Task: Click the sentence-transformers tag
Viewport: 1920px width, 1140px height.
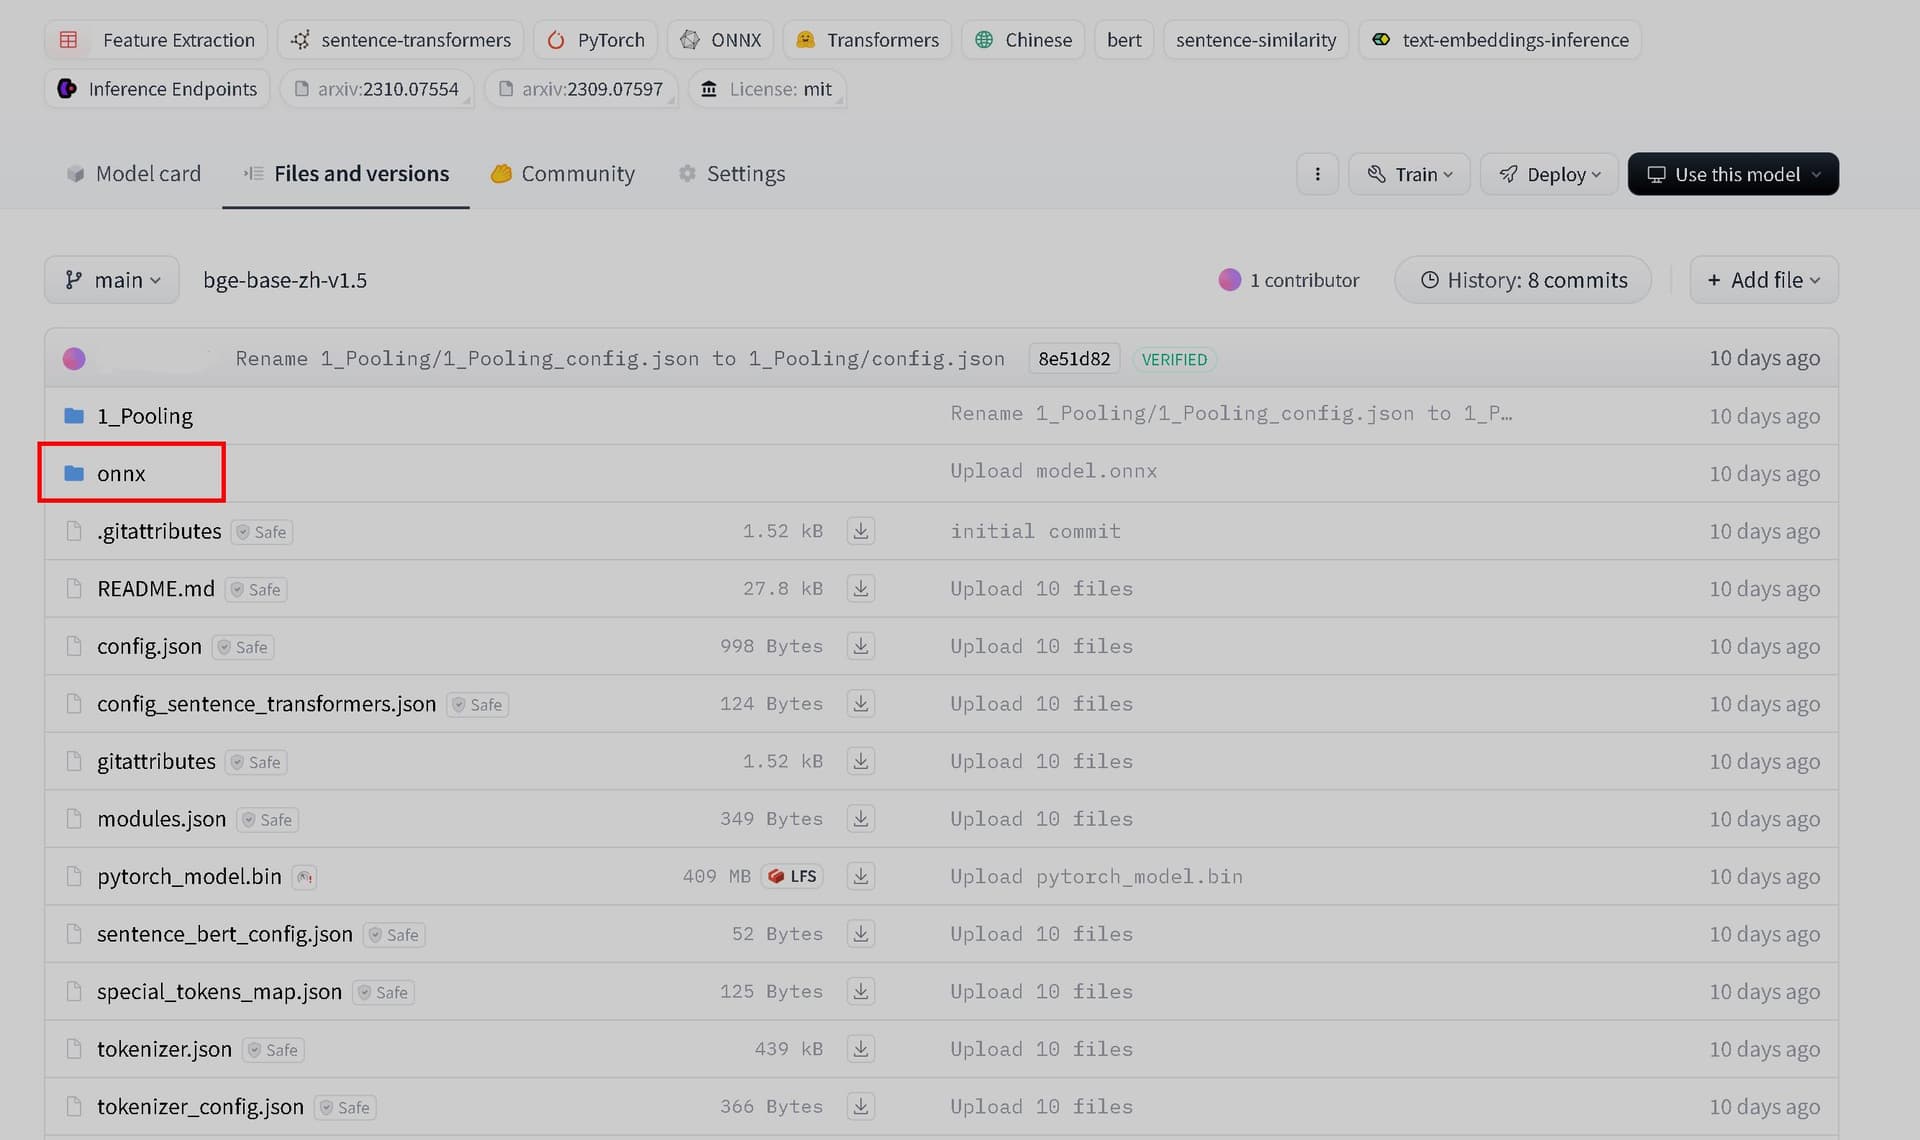Action: coord(400,40)
